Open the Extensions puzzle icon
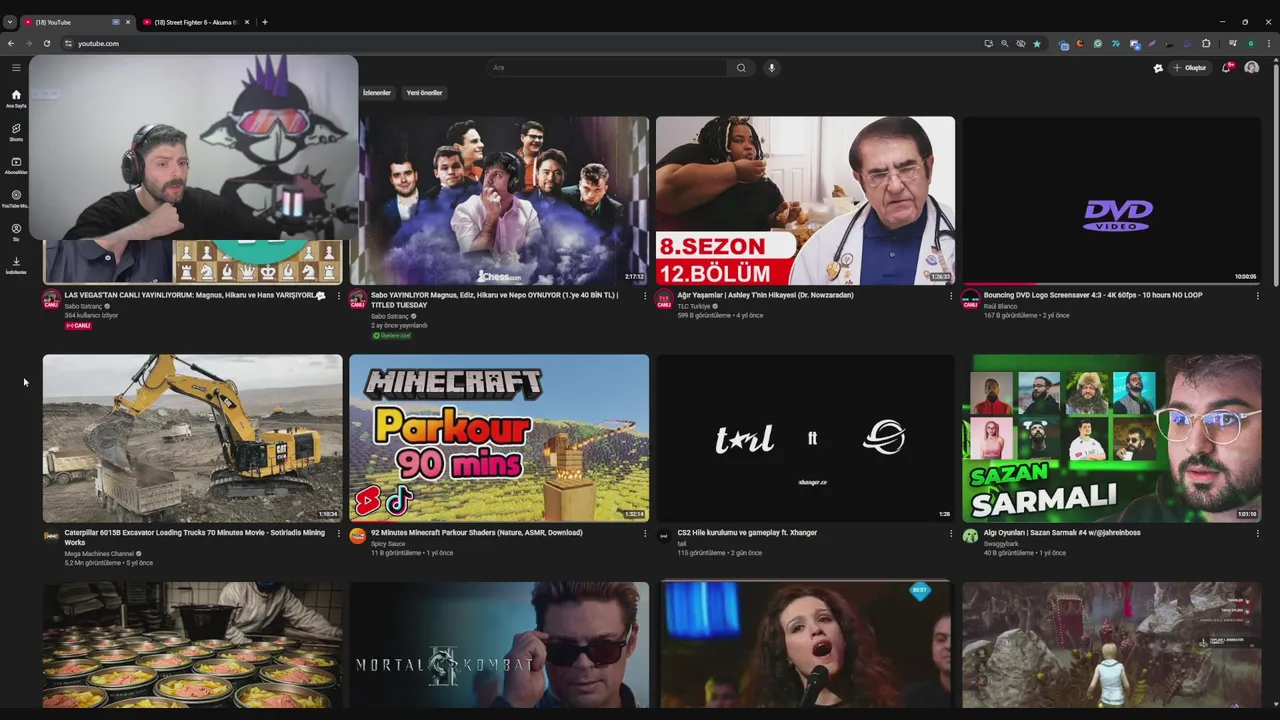 pos(1206,43)
